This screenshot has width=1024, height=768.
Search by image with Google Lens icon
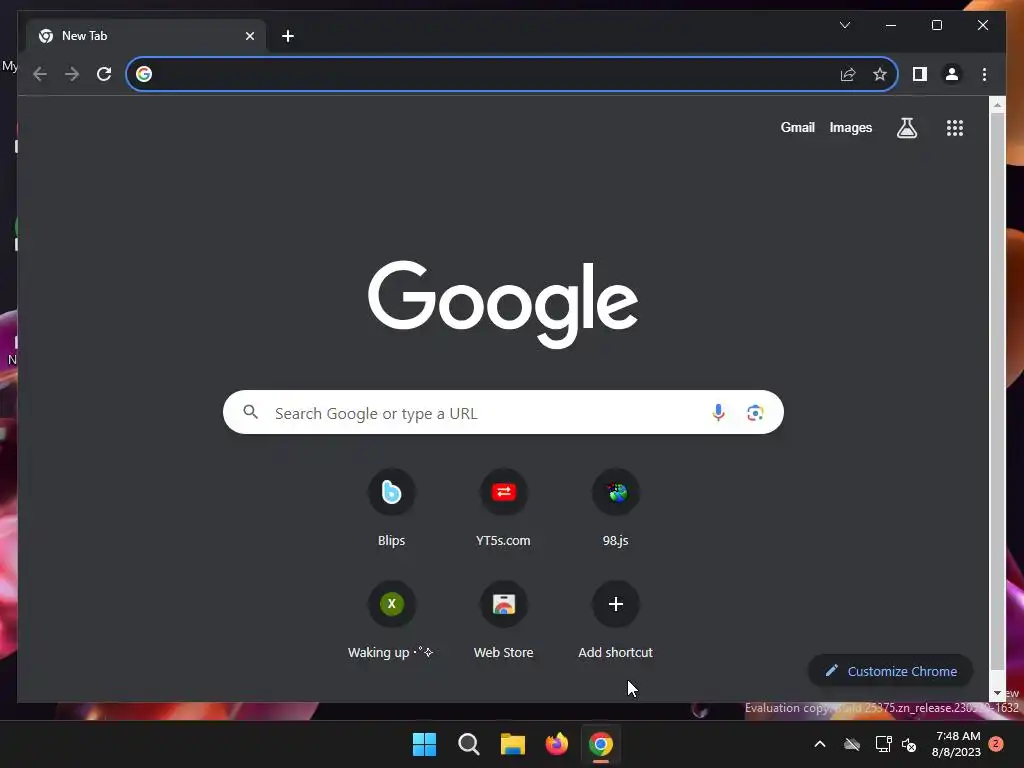pyautogui.click(x=755, y=413)
